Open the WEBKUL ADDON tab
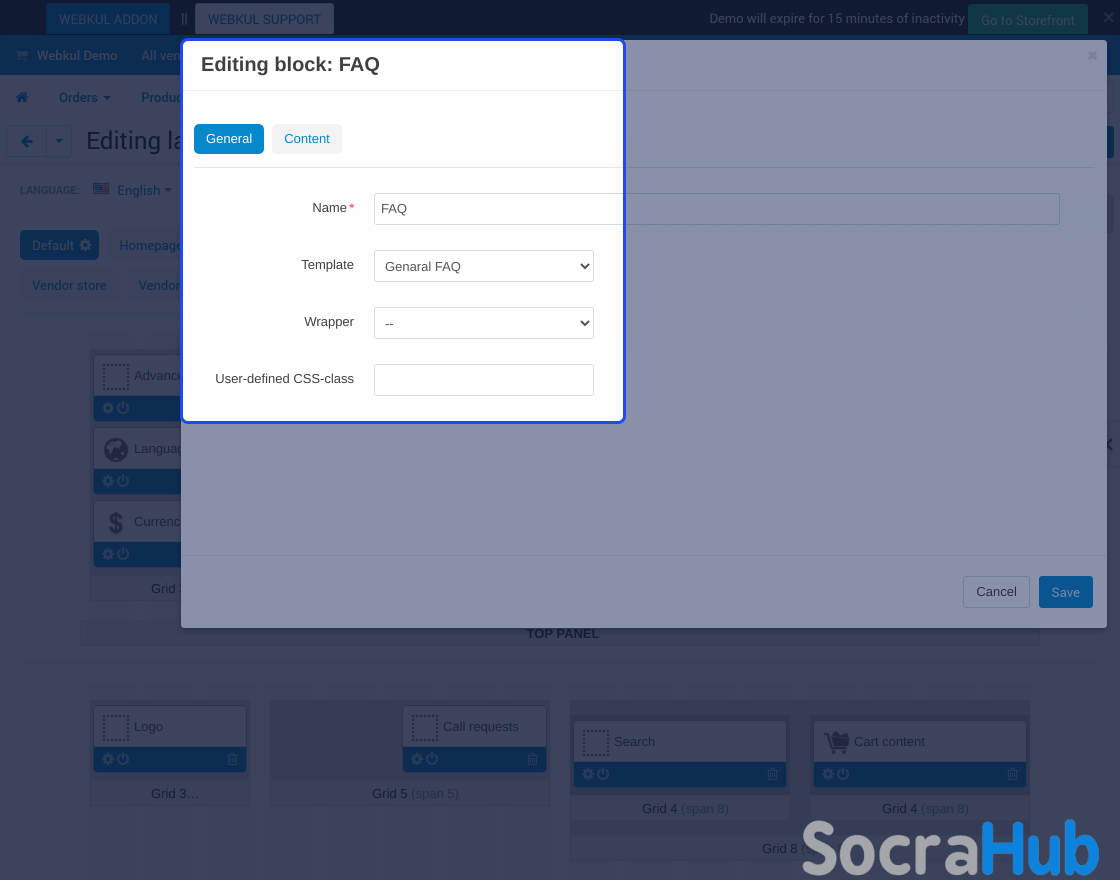The height and width of the screenshot is (880, 1120). 108,19
